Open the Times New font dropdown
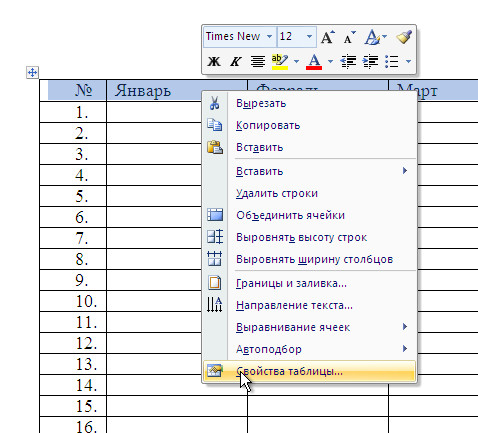This screenshot has height=433, width=478. (269, 36)
